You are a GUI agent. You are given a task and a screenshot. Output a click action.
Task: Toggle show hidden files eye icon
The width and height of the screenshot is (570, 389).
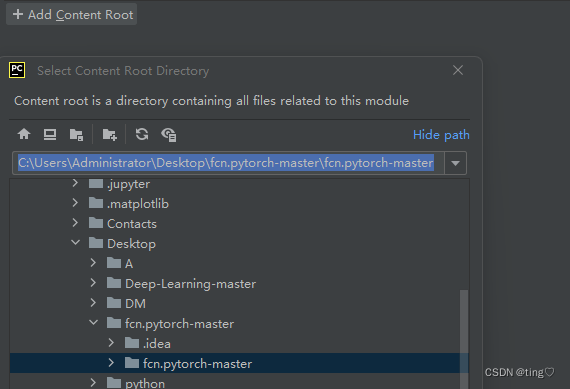tap(169, 135)
